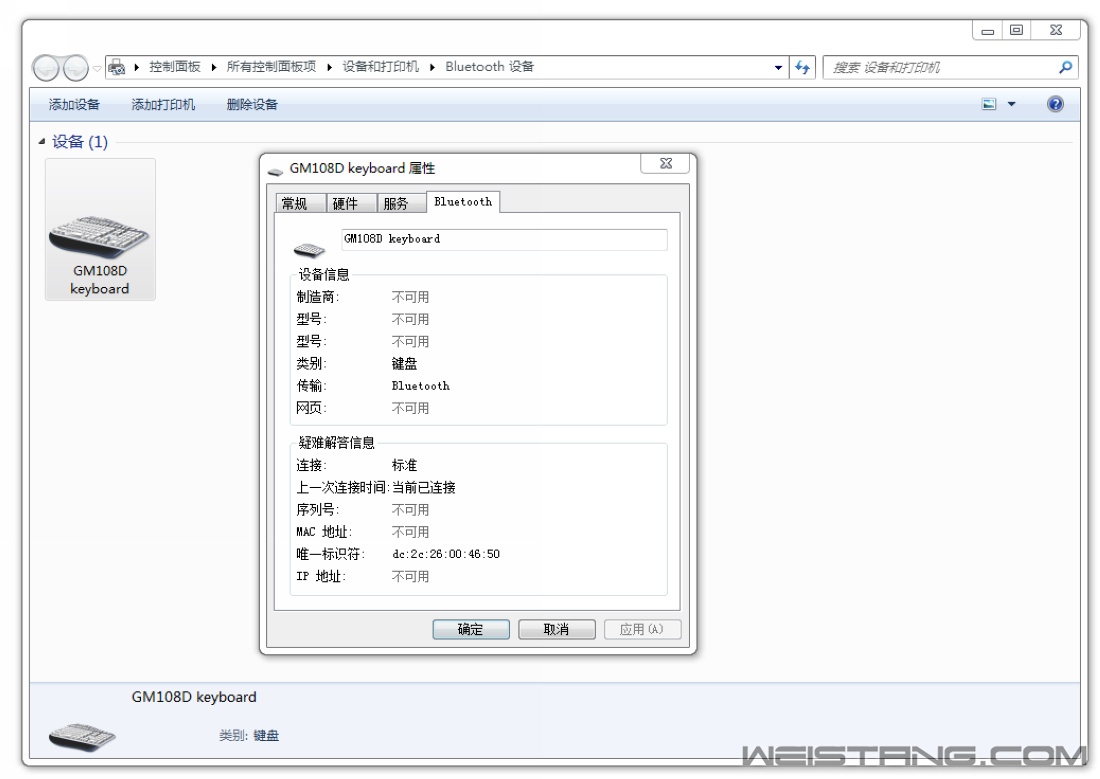Refresh the Bluetooth 设备 folder view
Screen dimensions: 1100x779
click(x=803, y=67)
